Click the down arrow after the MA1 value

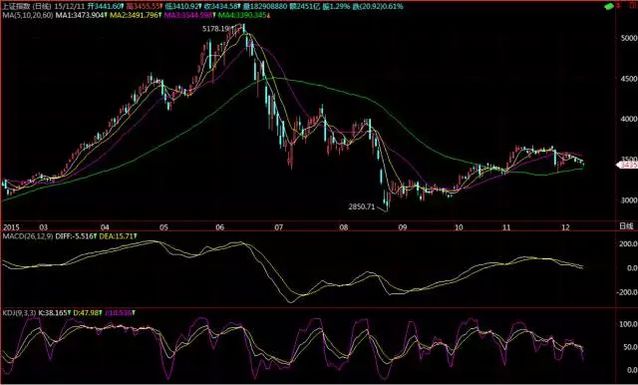point(106,15)
